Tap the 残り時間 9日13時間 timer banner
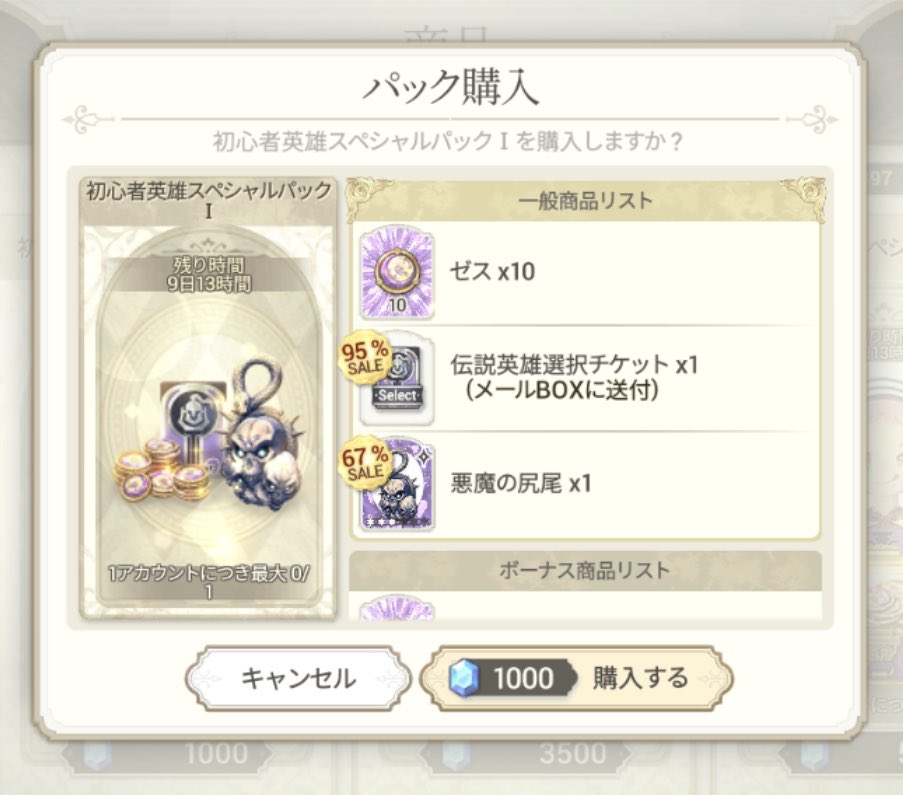Screen dimensions: 903x795 pos(208,274)
